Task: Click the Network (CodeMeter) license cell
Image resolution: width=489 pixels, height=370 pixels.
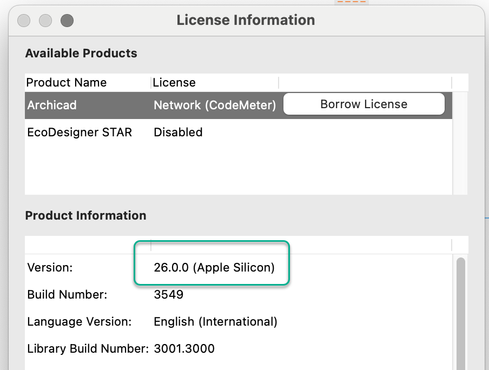Action: point(215,105)
